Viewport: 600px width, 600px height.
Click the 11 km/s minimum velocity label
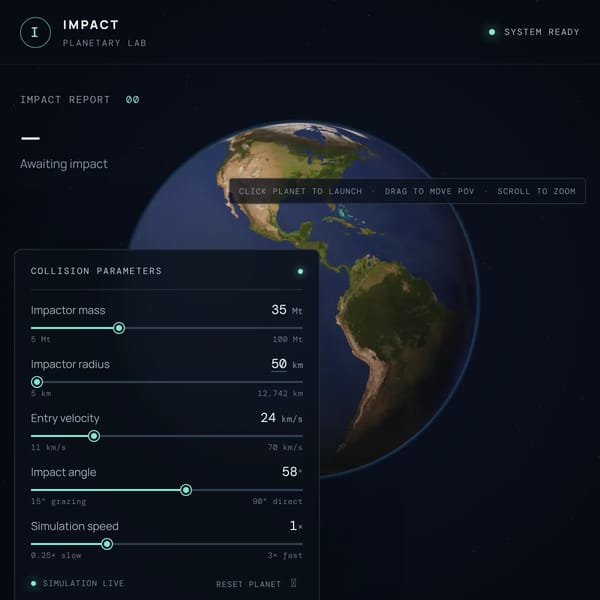pos(48,447)
